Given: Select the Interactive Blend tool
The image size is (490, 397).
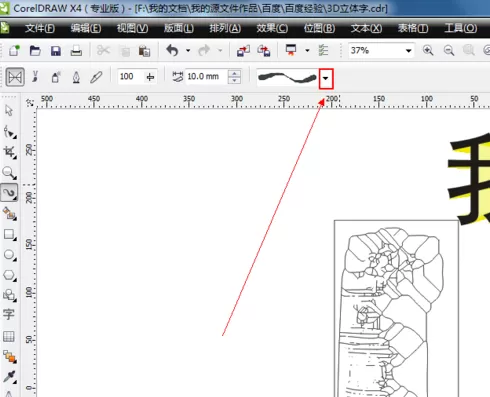Looking at the screenshot, I should 9,356.
